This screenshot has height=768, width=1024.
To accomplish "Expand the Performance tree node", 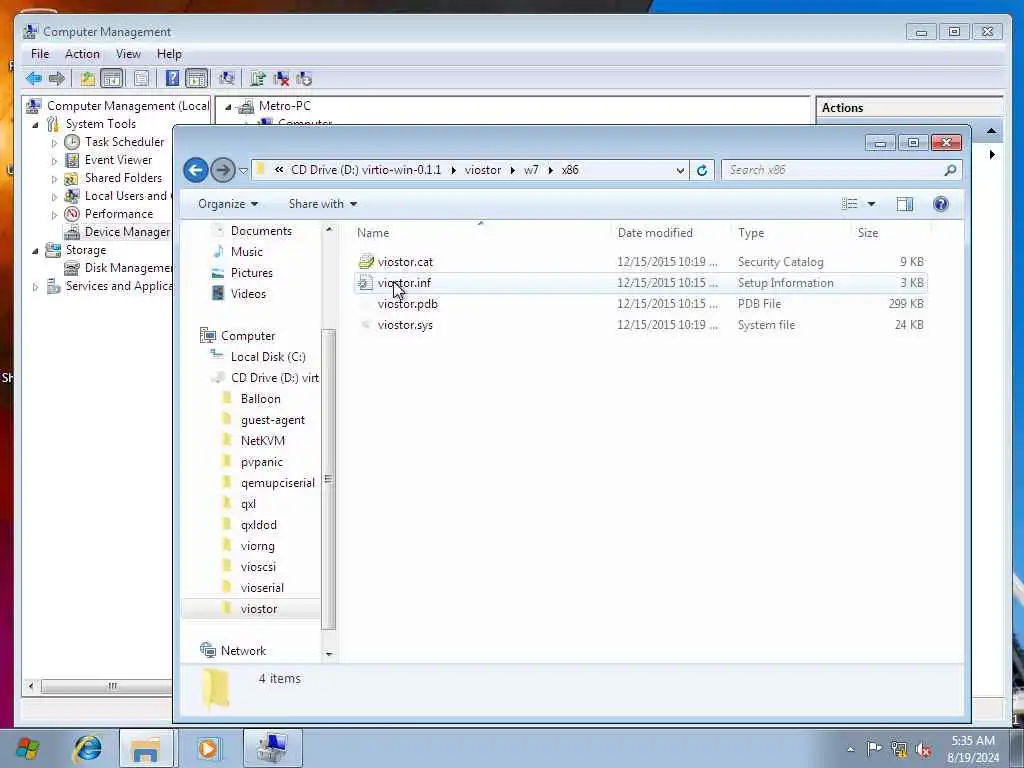I will pos(54,214).
